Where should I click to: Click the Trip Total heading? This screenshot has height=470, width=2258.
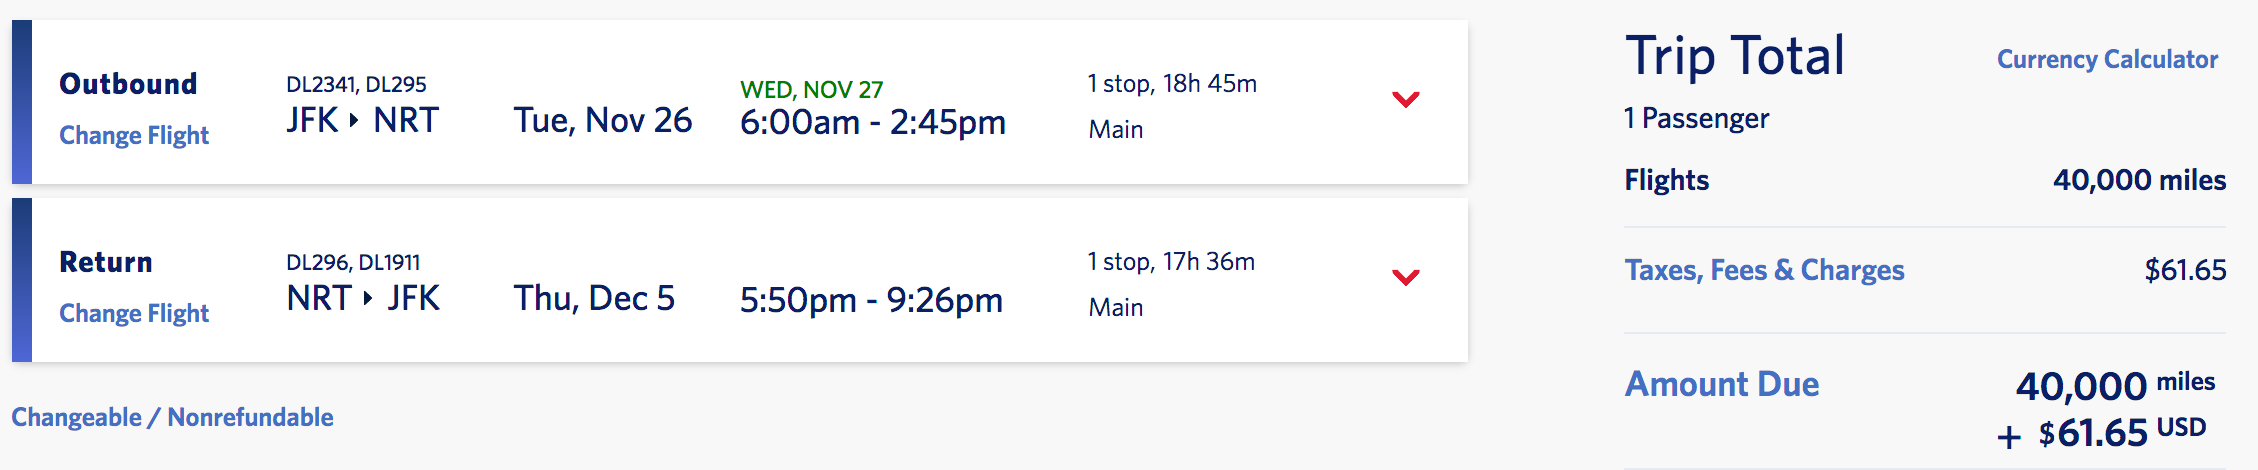[1735, 56]
